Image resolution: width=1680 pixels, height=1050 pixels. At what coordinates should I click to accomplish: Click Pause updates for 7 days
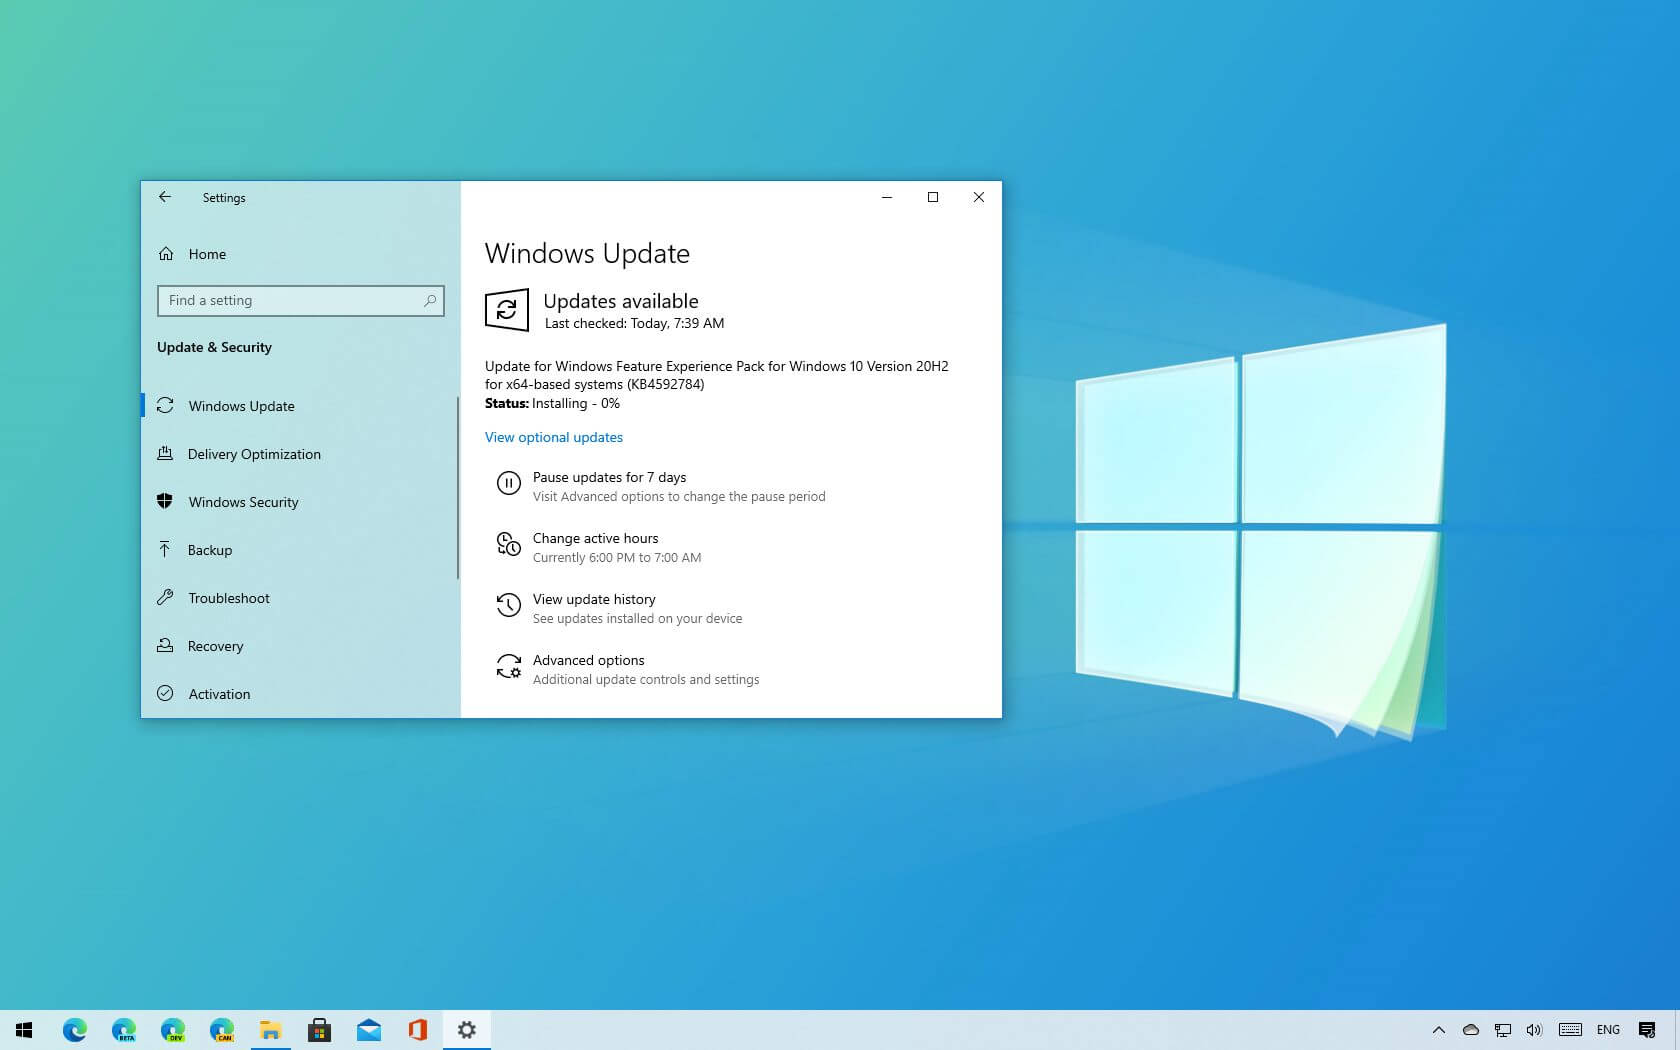pos(609,477)
